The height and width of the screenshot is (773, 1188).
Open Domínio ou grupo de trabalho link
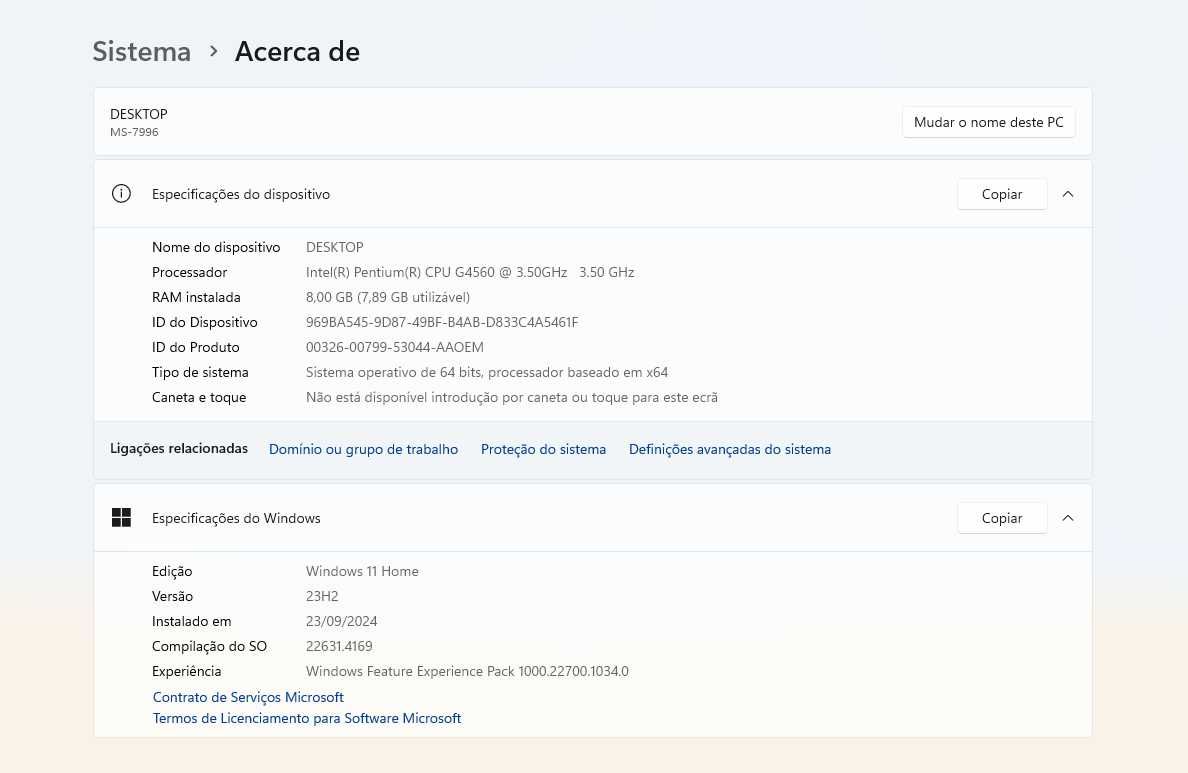point(363,449)
